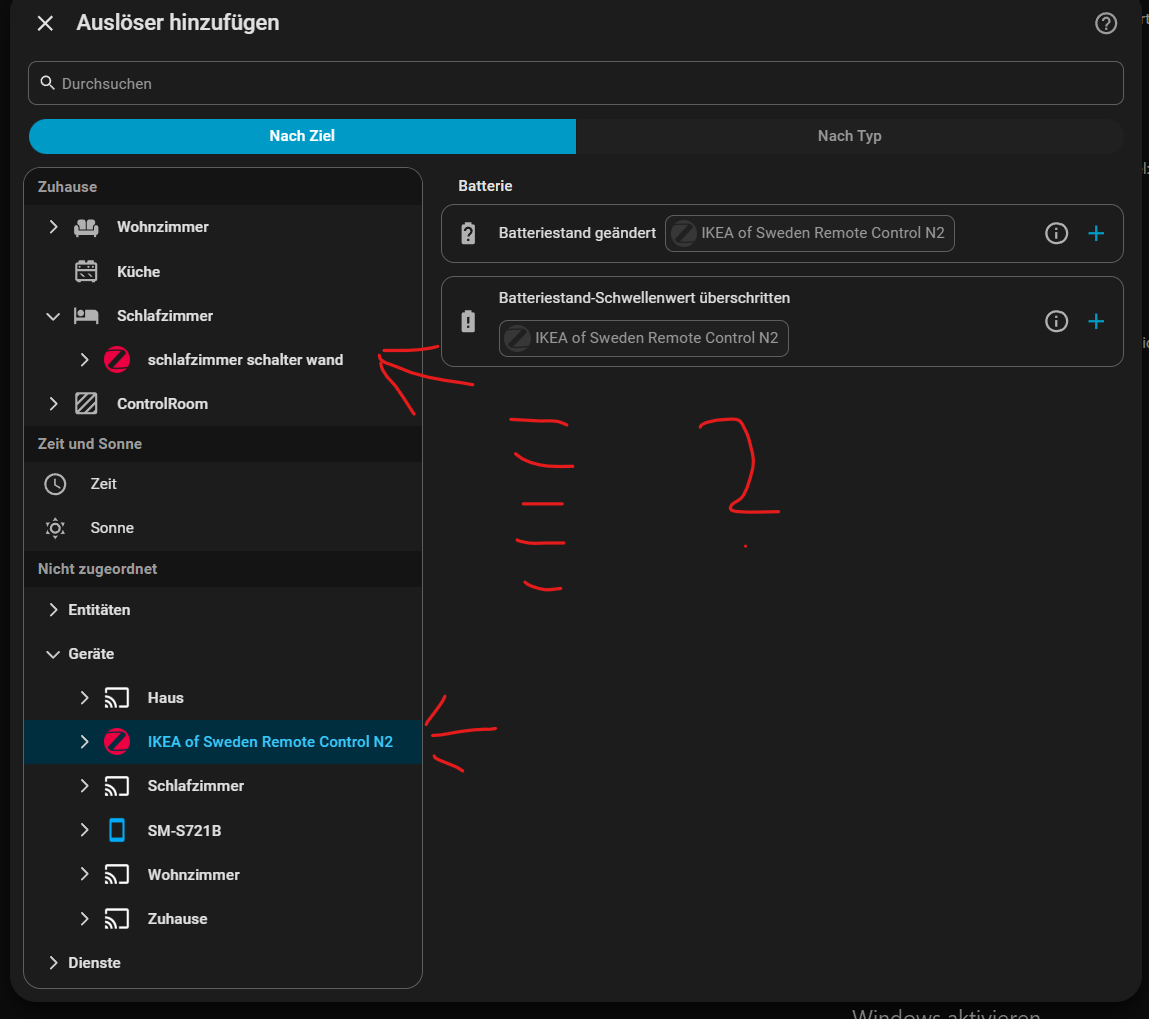Select the Zeit trigger target
1149x1019 pixels.
tap(103, 484)
